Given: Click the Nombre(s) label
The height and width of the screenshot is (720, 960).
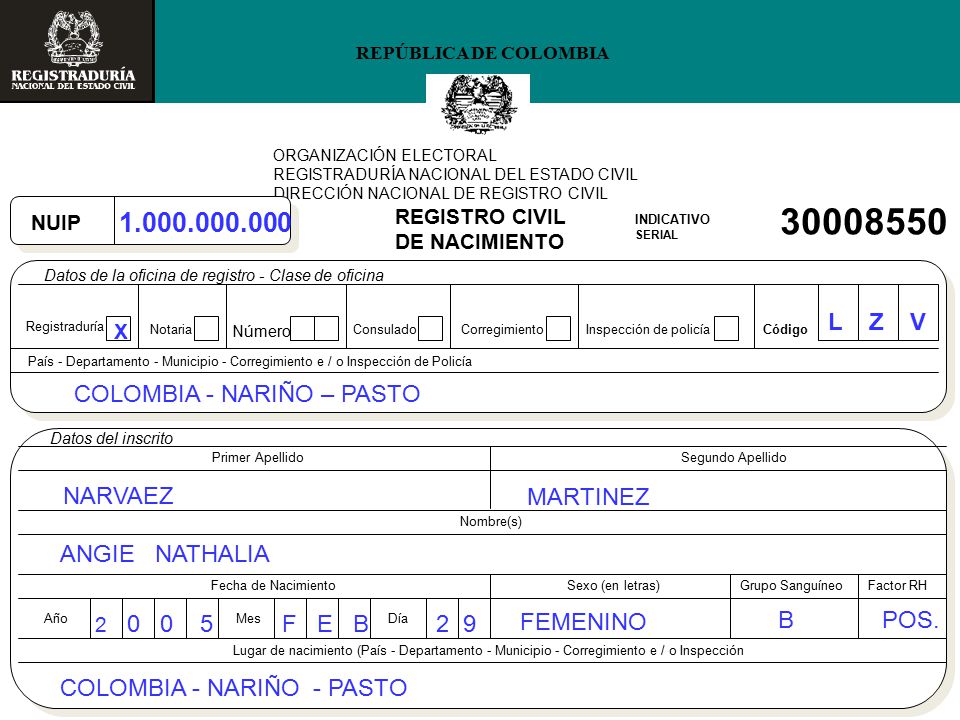Looking at the screenshot, I should pyautogui.click(x=490, y=522).
